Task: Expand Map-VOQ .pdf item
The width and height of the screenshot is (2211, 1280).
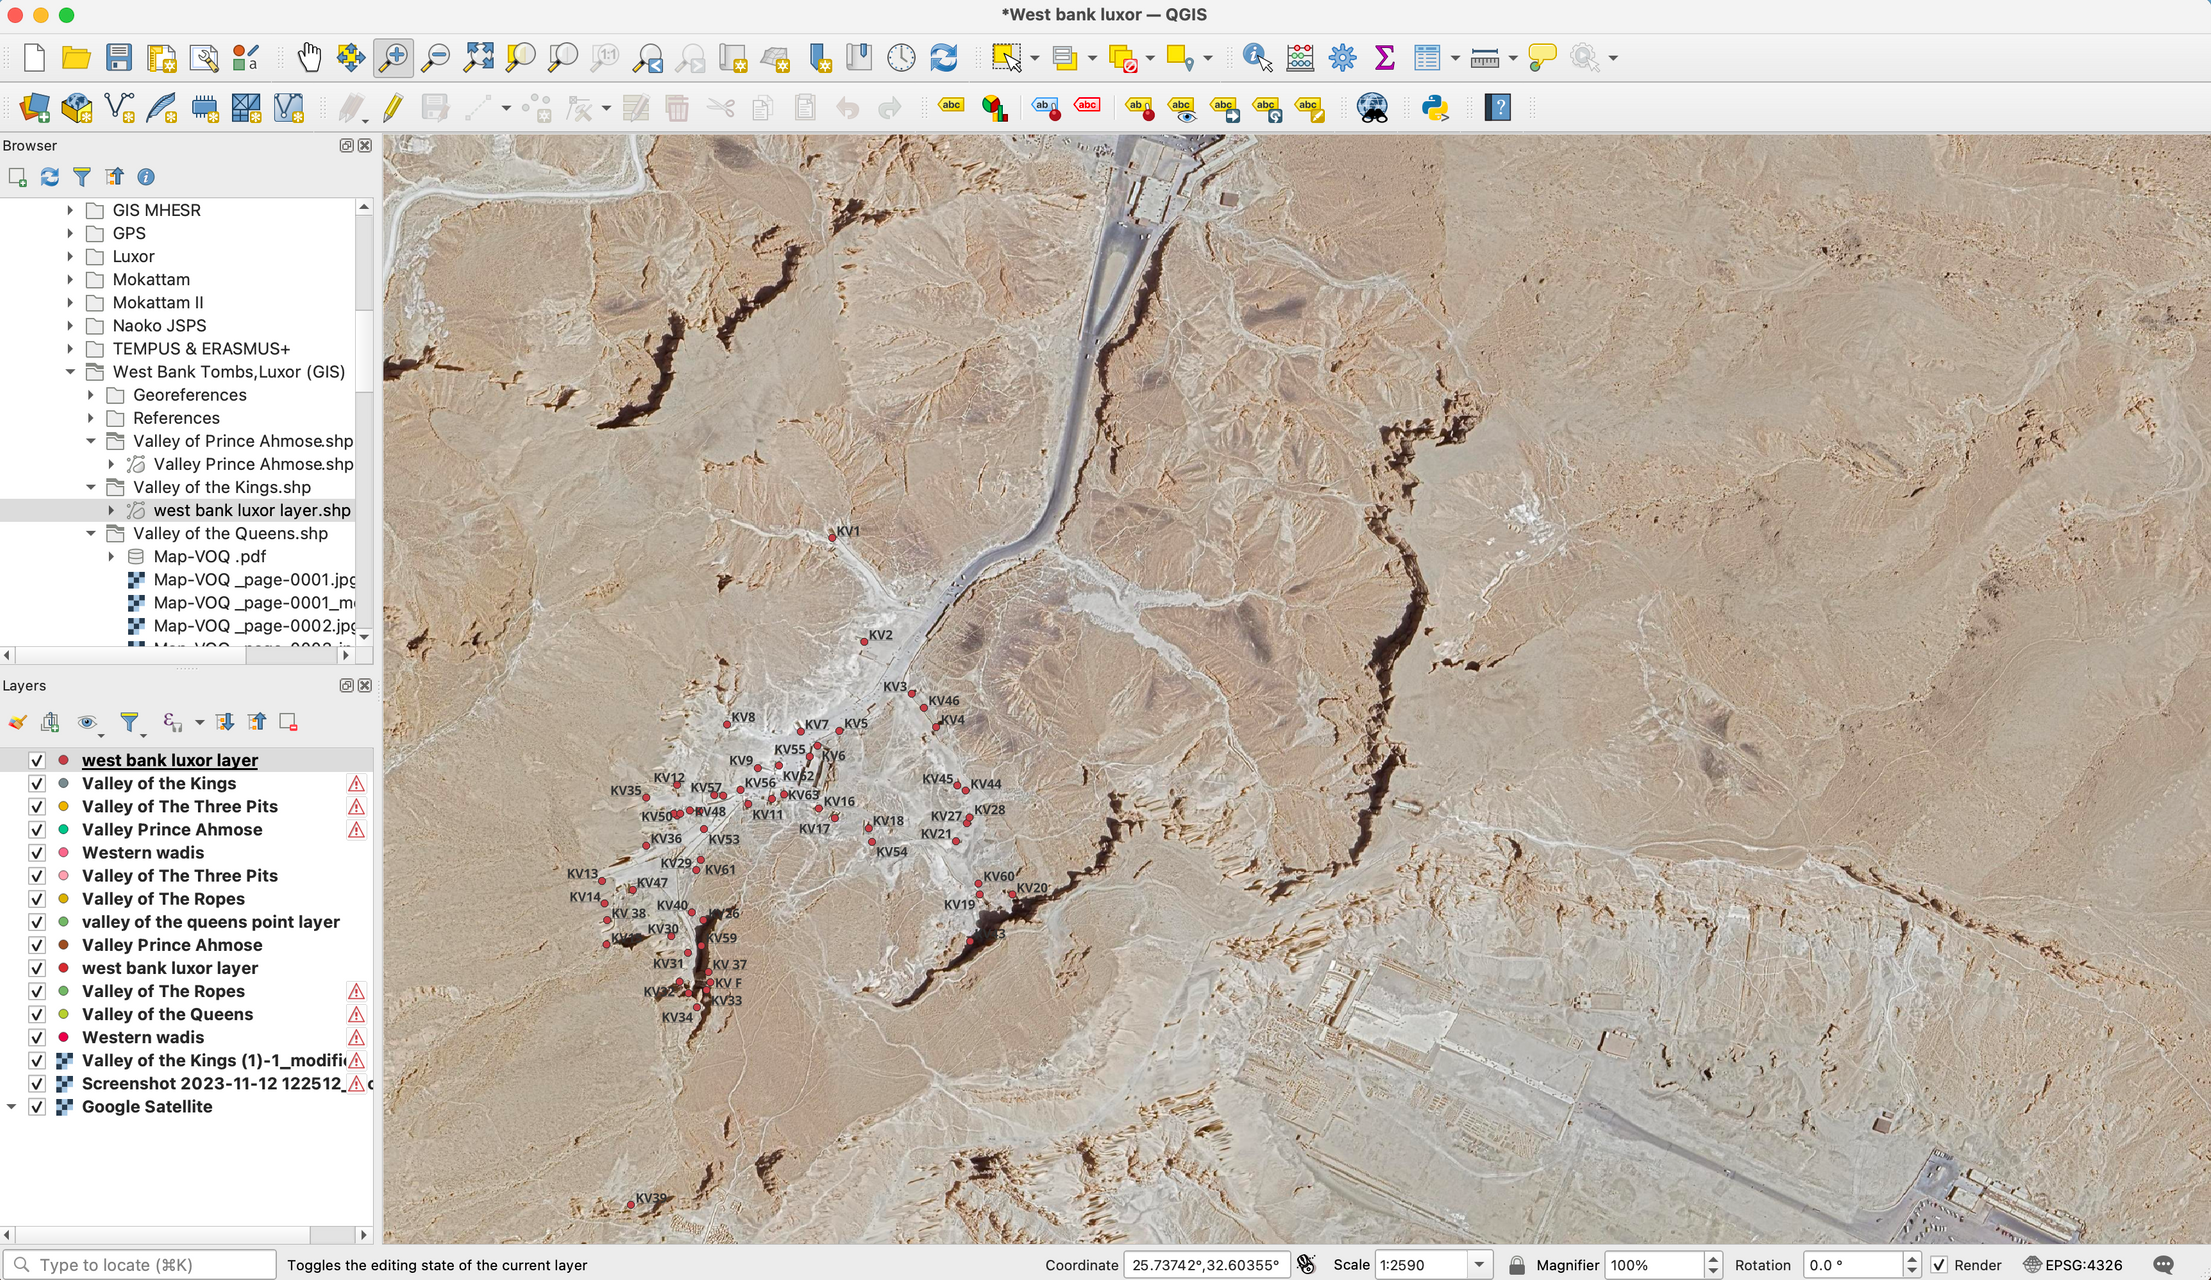Action: click(x=112, y=556)
